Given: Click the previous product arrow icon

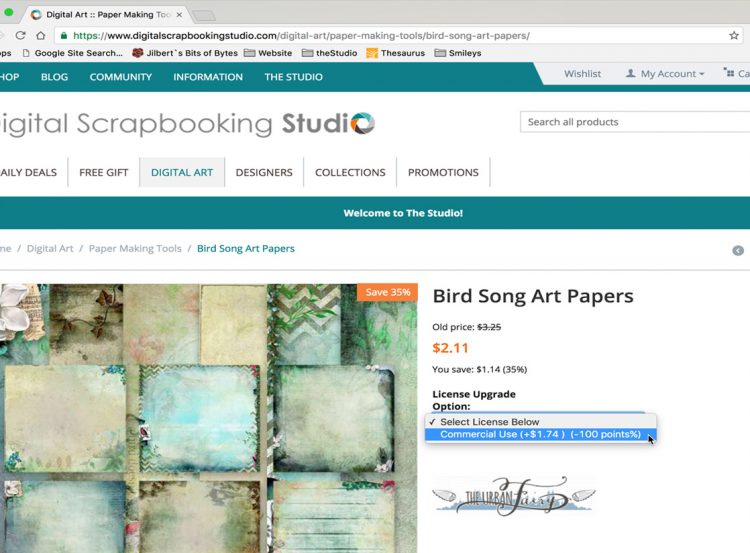Looking at the screenshot, I should coord(738,251).
